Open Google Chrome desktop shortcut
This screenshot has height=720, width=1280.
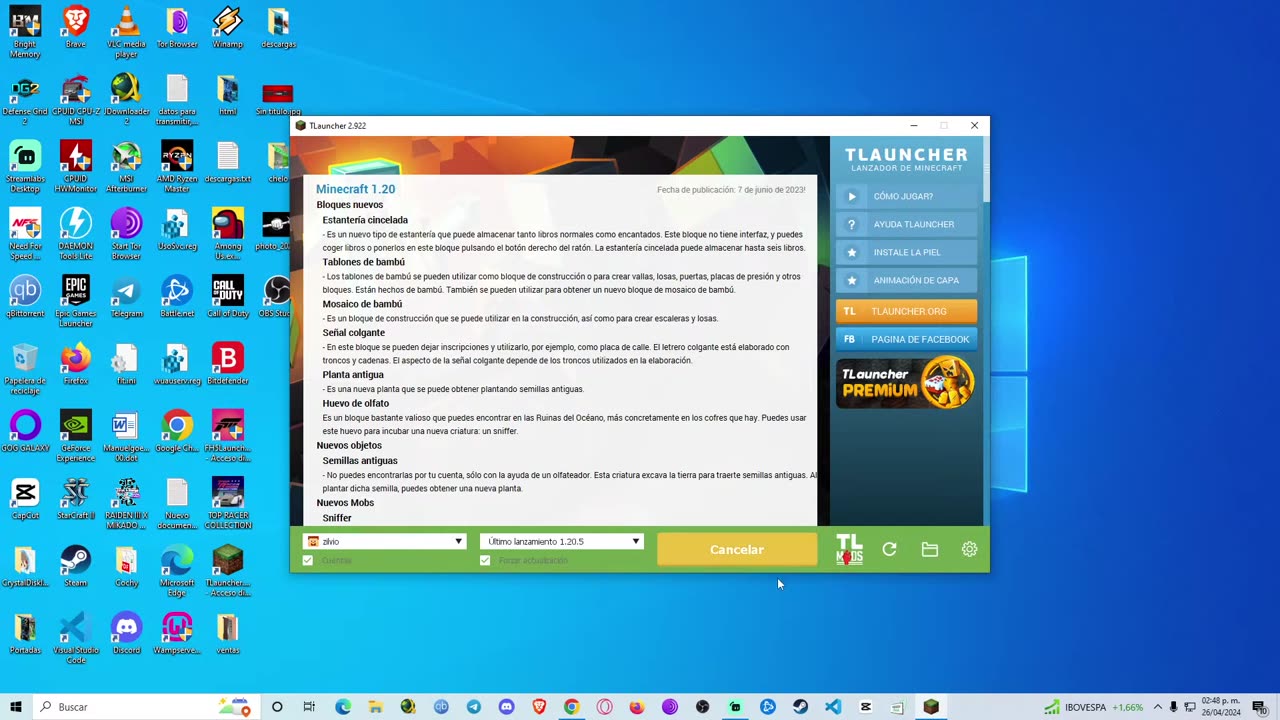pyautogui.click(x=177, y=431)
